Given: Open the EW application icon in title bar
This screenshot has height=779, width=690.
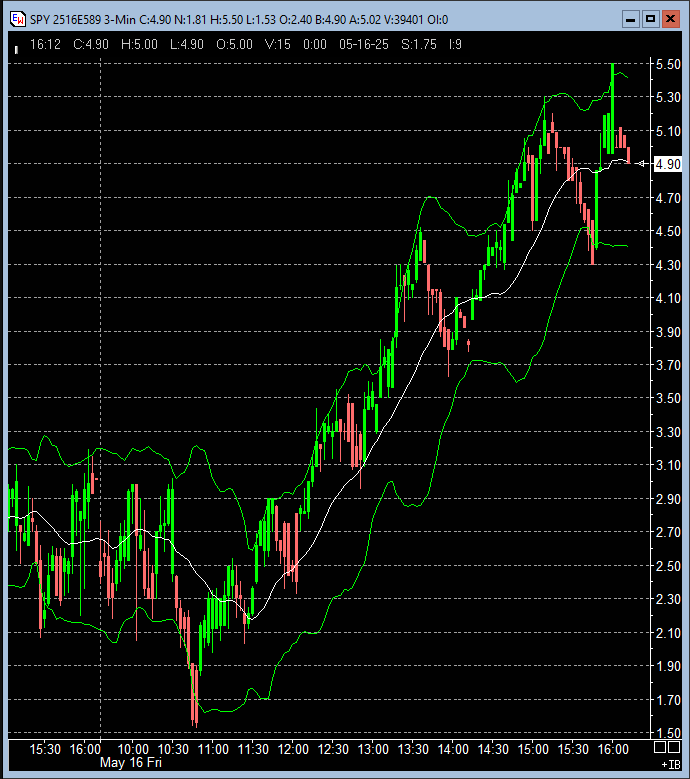Looking at the screenshot, I should (17, 19).
